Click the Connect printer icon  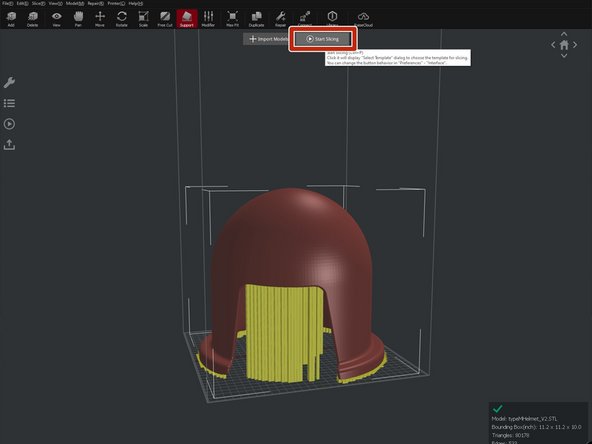(305, 18)
